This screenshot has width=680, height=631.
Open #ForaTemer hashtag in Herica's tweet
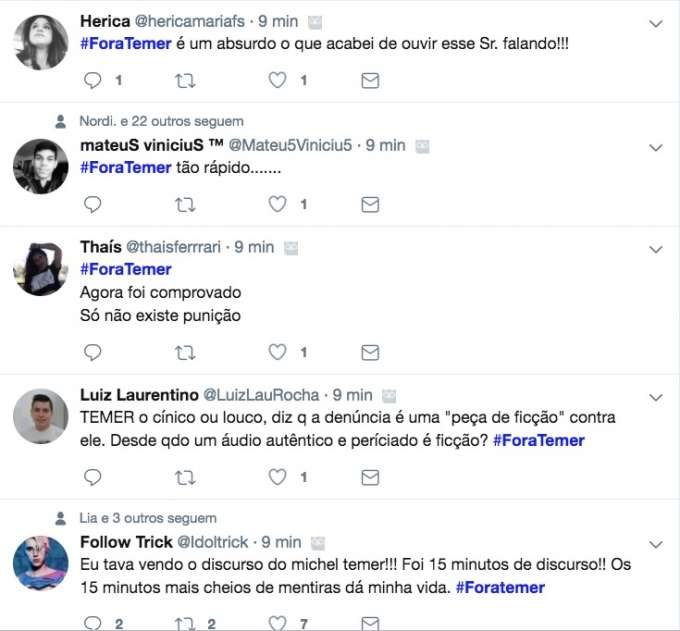126,43
